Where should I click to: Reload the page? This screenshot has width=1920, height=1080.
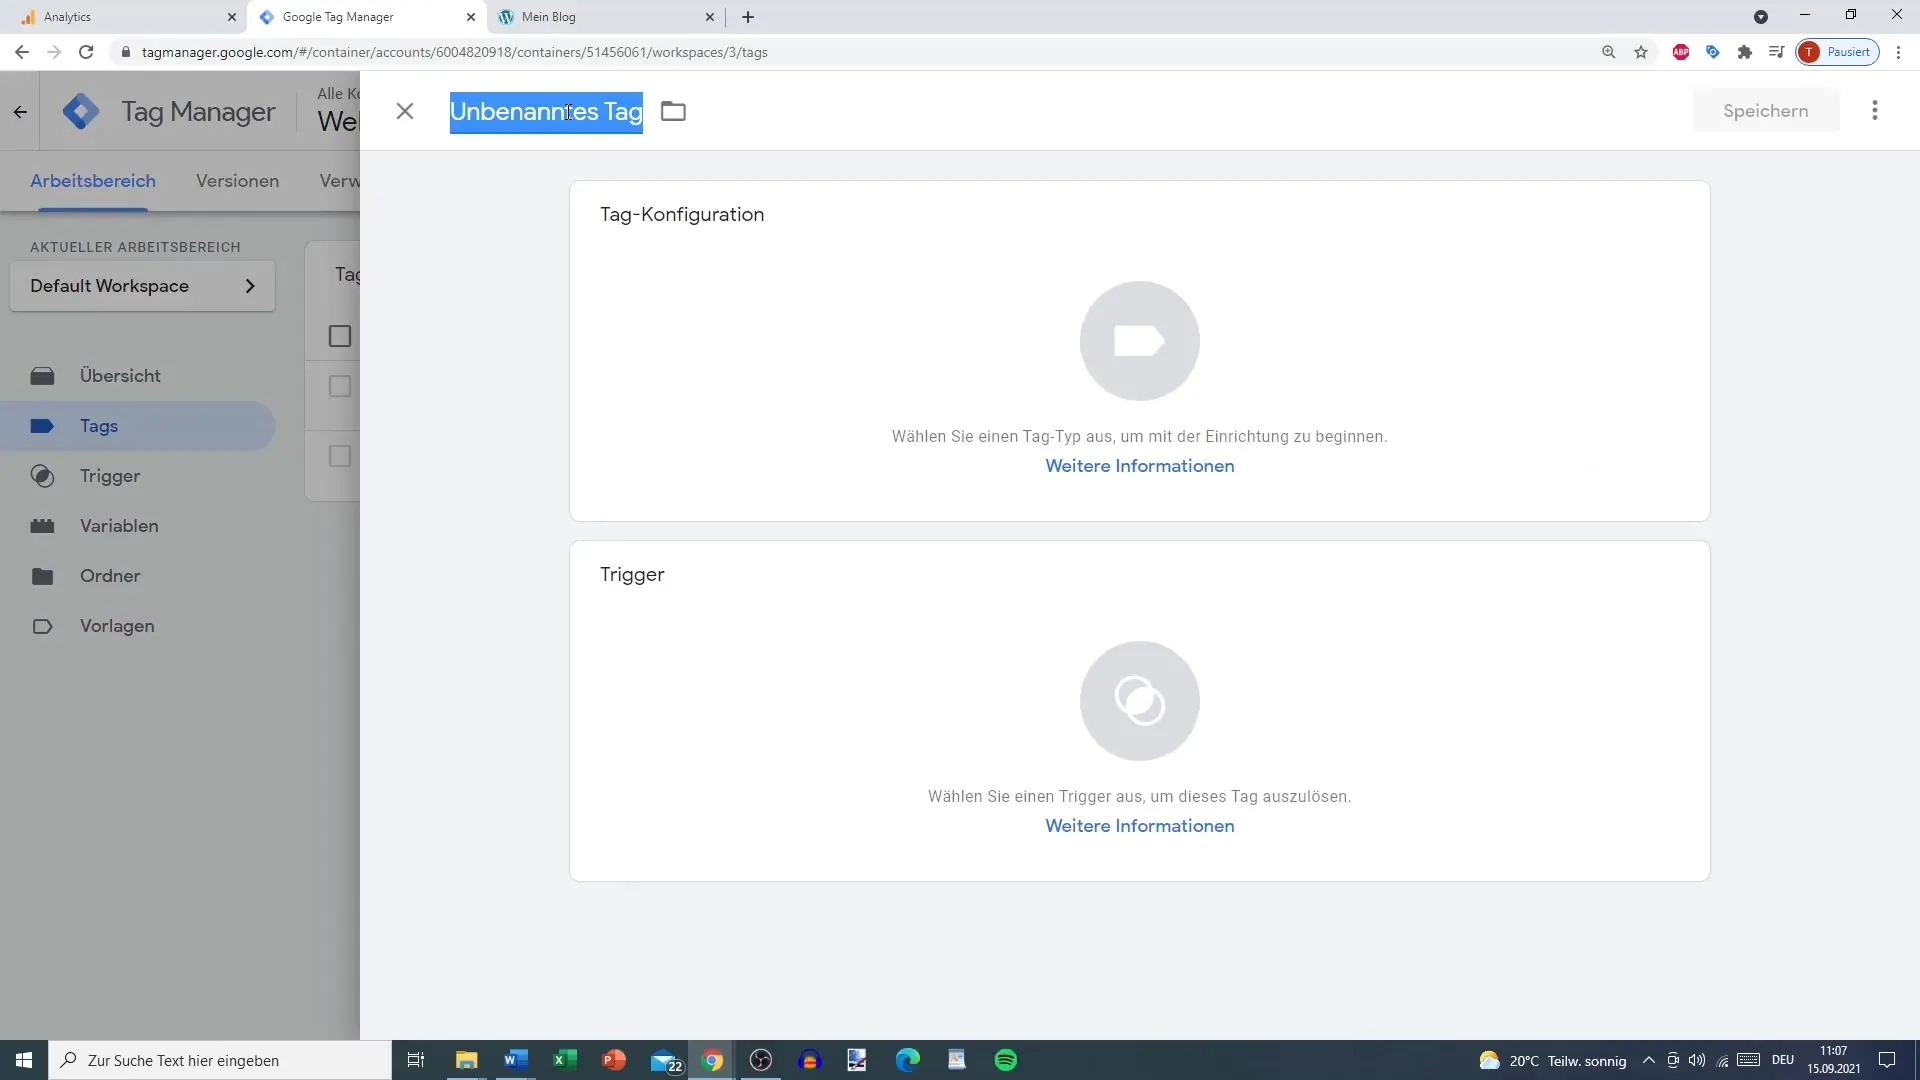[x=86, y=52]
